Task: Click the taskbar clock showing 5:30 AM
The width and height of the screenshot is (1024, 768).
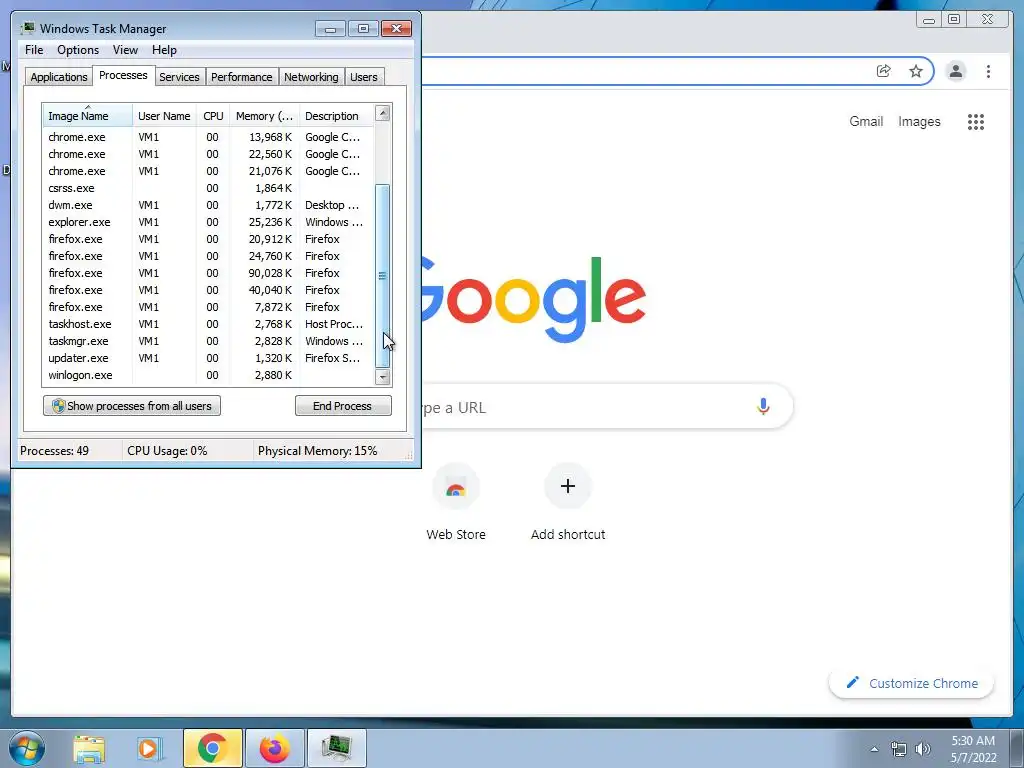Action: [973, 749]
